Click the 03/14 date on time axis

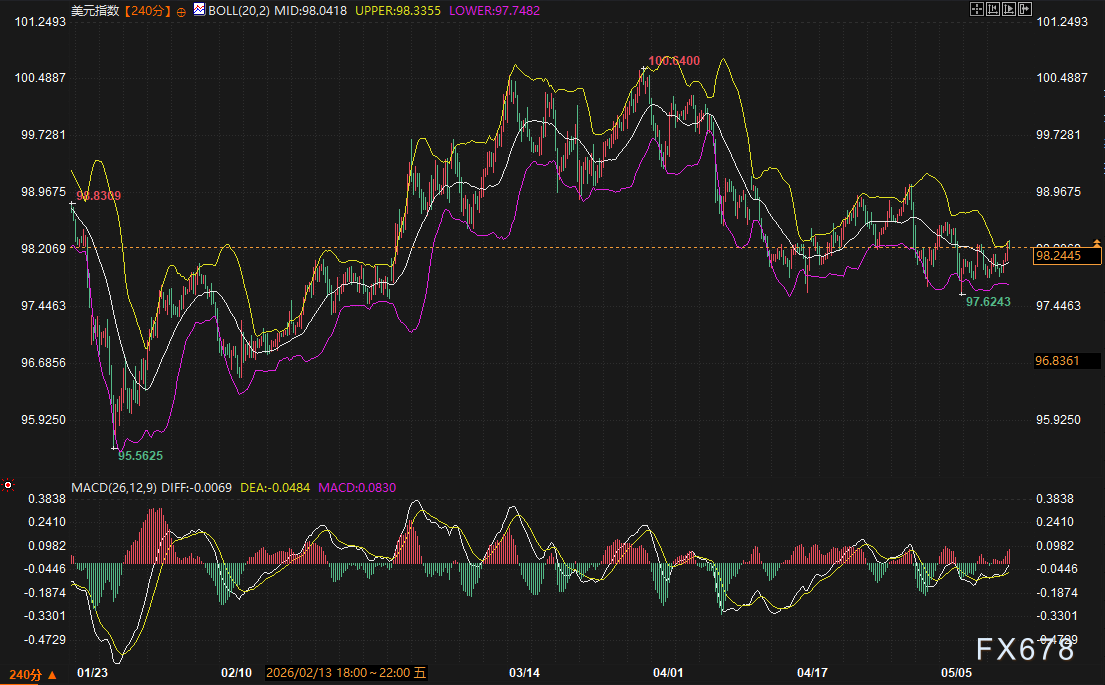(524, 672)
